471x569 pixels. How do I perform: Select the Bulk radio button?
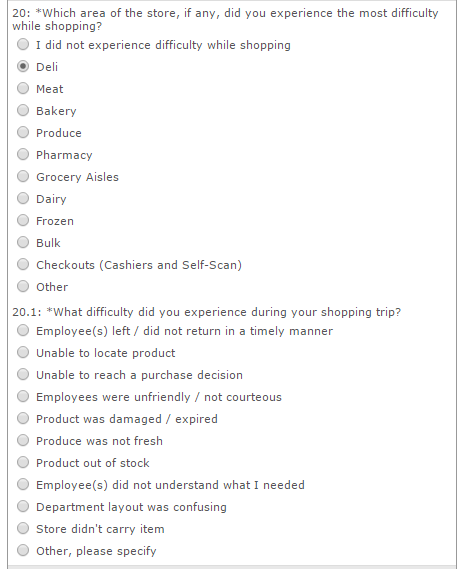click(x=23, y=242)
